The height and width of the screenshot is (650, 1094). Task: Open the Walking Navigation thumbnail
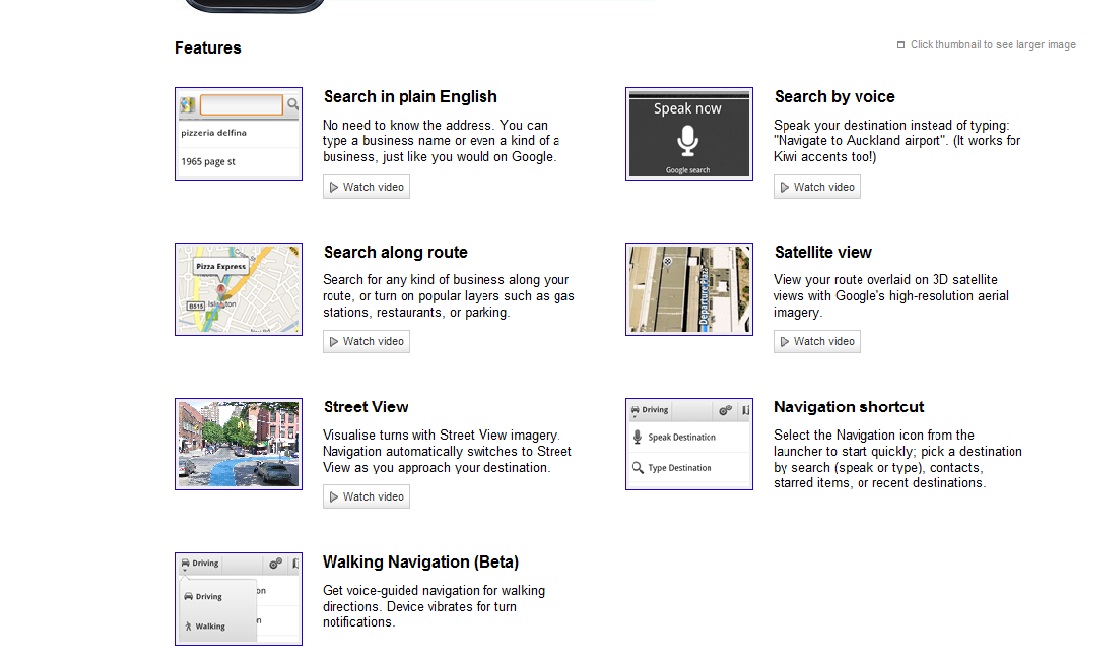[x=239, y=599]
